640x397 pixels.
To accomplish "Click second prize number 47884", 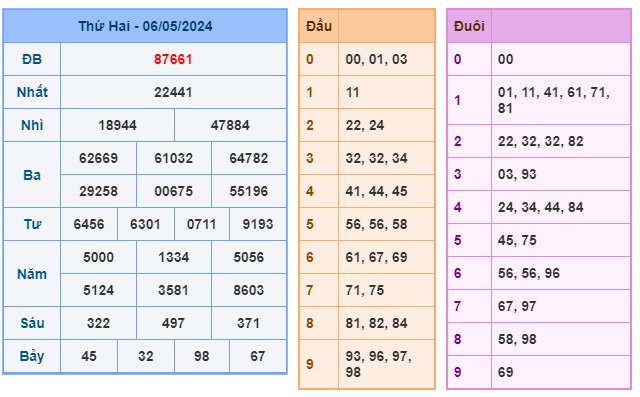I will tap(230, 125).
